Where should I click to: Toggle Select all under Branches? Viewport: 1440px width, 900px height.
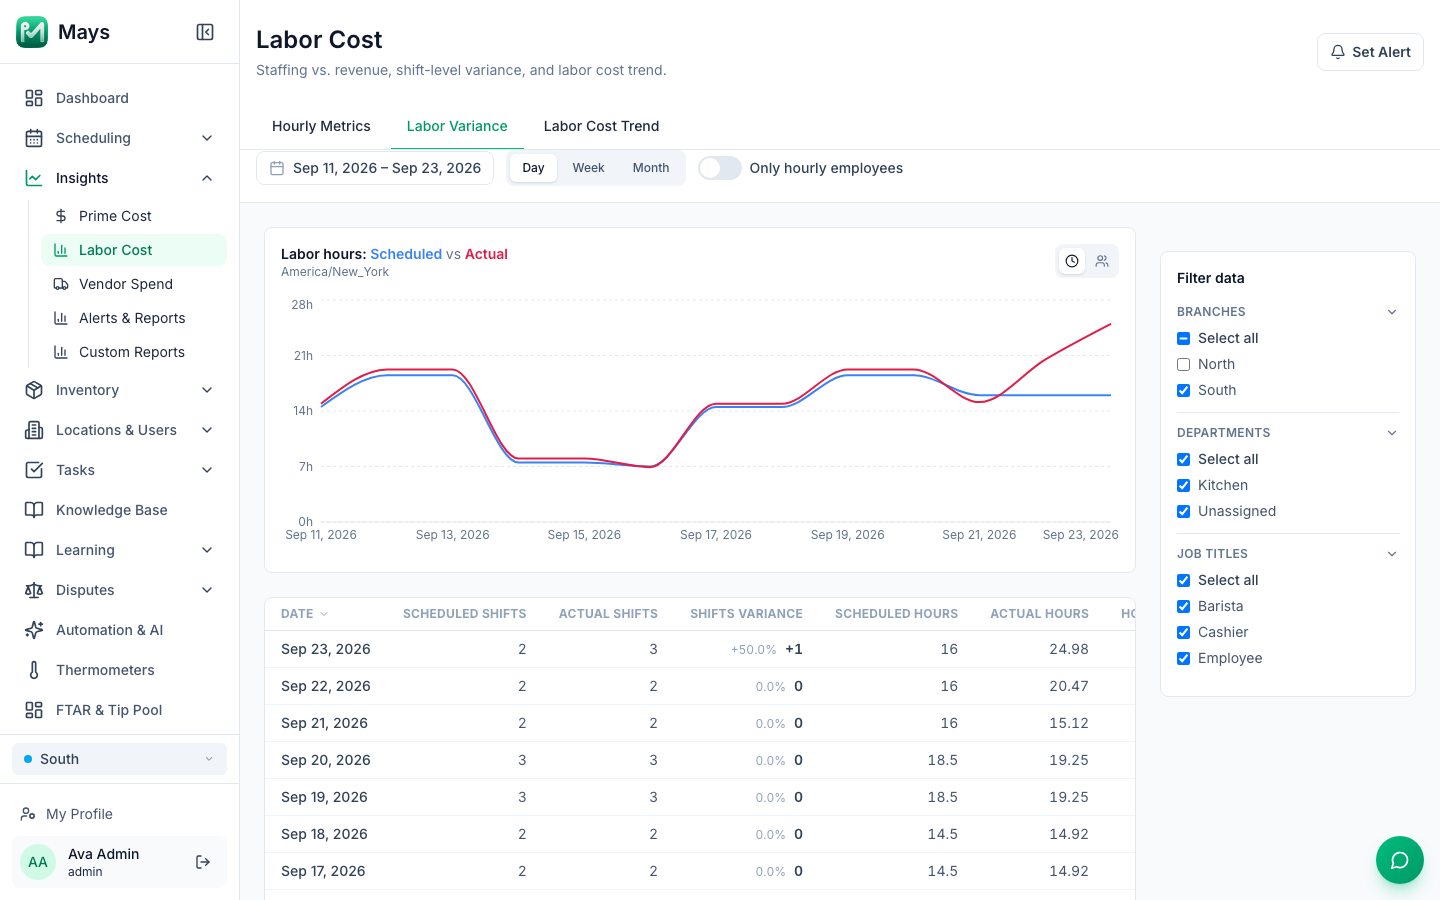1184,339
